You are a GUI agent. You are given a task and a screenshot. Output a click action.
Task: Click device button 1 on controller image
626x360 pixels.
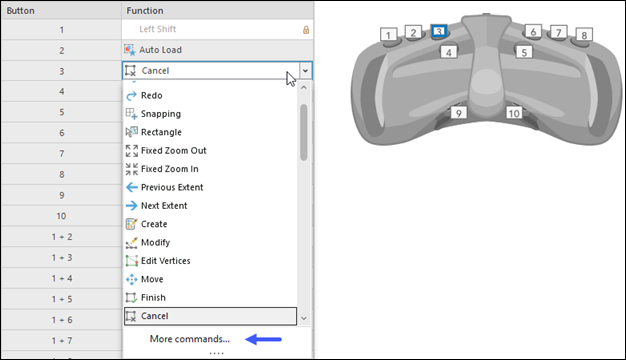(x=388, y=35)
